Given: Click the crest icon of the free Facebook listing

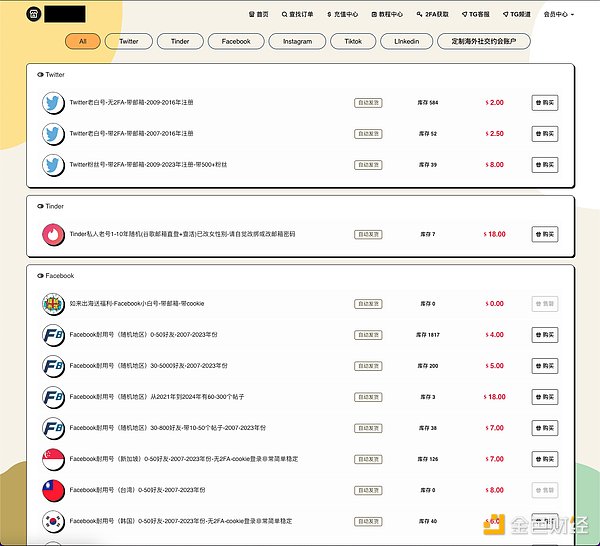Looking at the screenshot, I should pos(54,303).
